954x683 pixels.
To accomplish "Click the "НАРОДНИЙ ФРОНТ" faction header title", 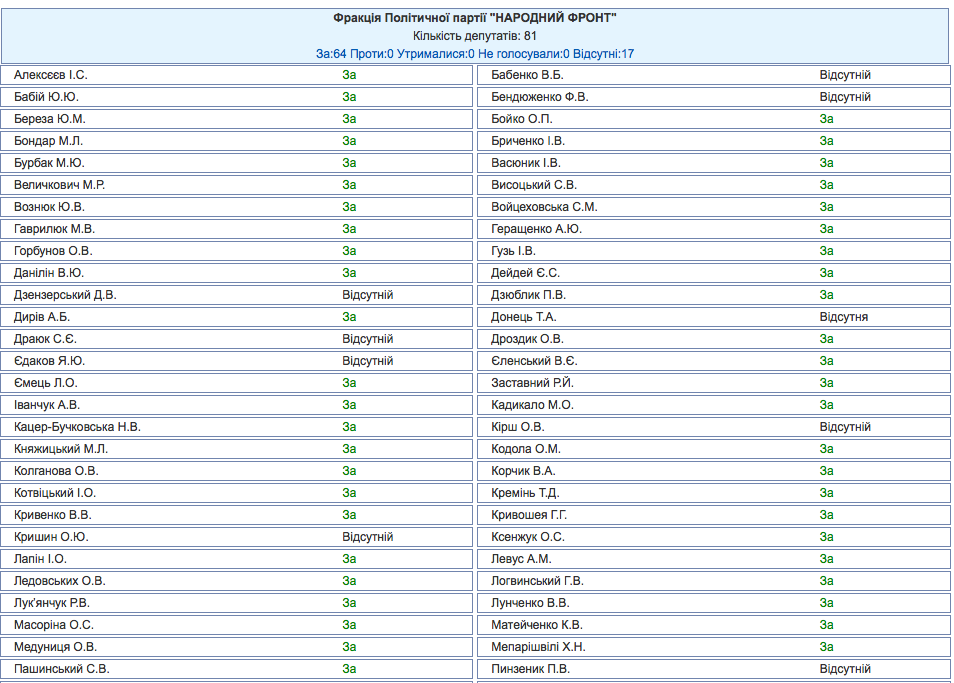I will coord(475,18).
